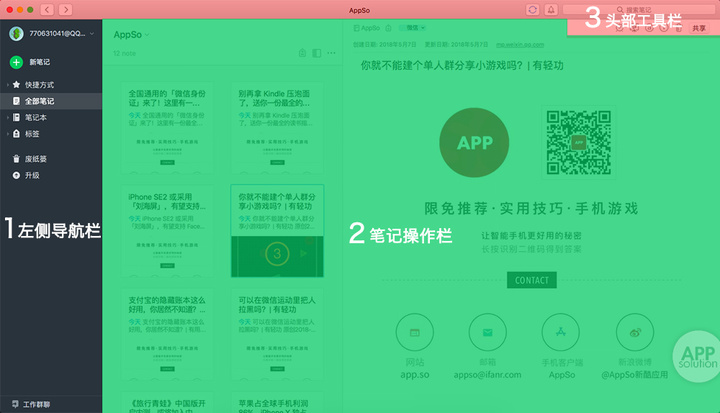Open note card 支付宝的隐藏账本这么好用

(167, 334)
